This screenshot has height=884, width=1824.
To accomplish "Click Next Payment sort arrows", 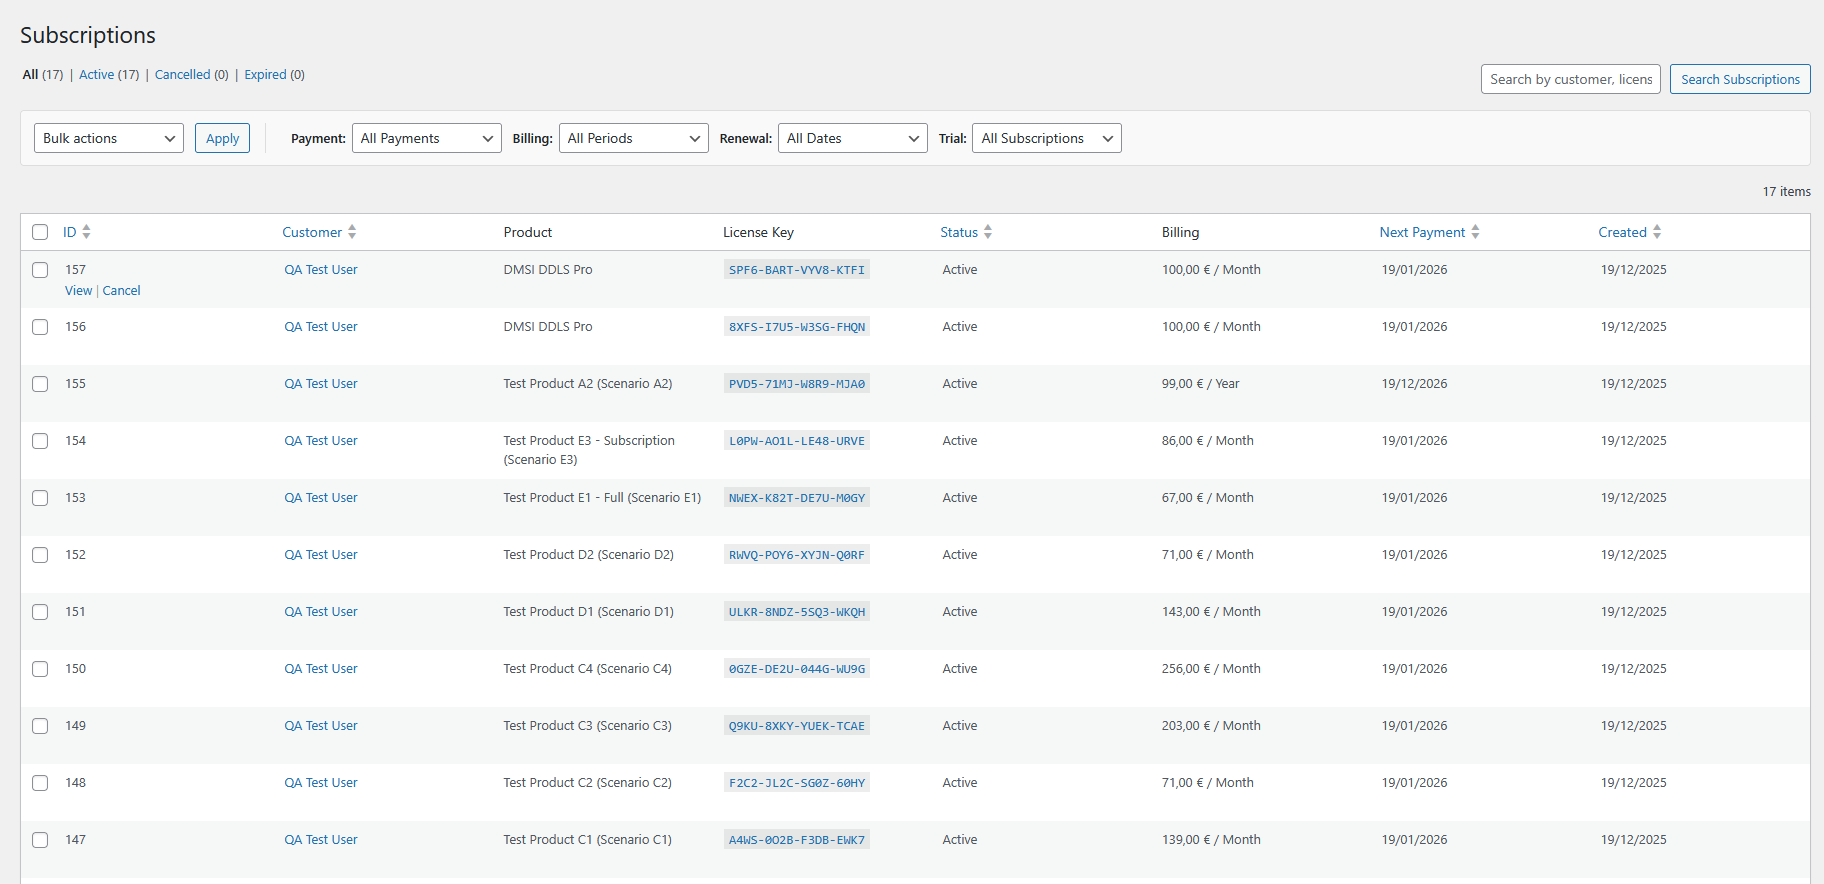I will click(1475, 232).
